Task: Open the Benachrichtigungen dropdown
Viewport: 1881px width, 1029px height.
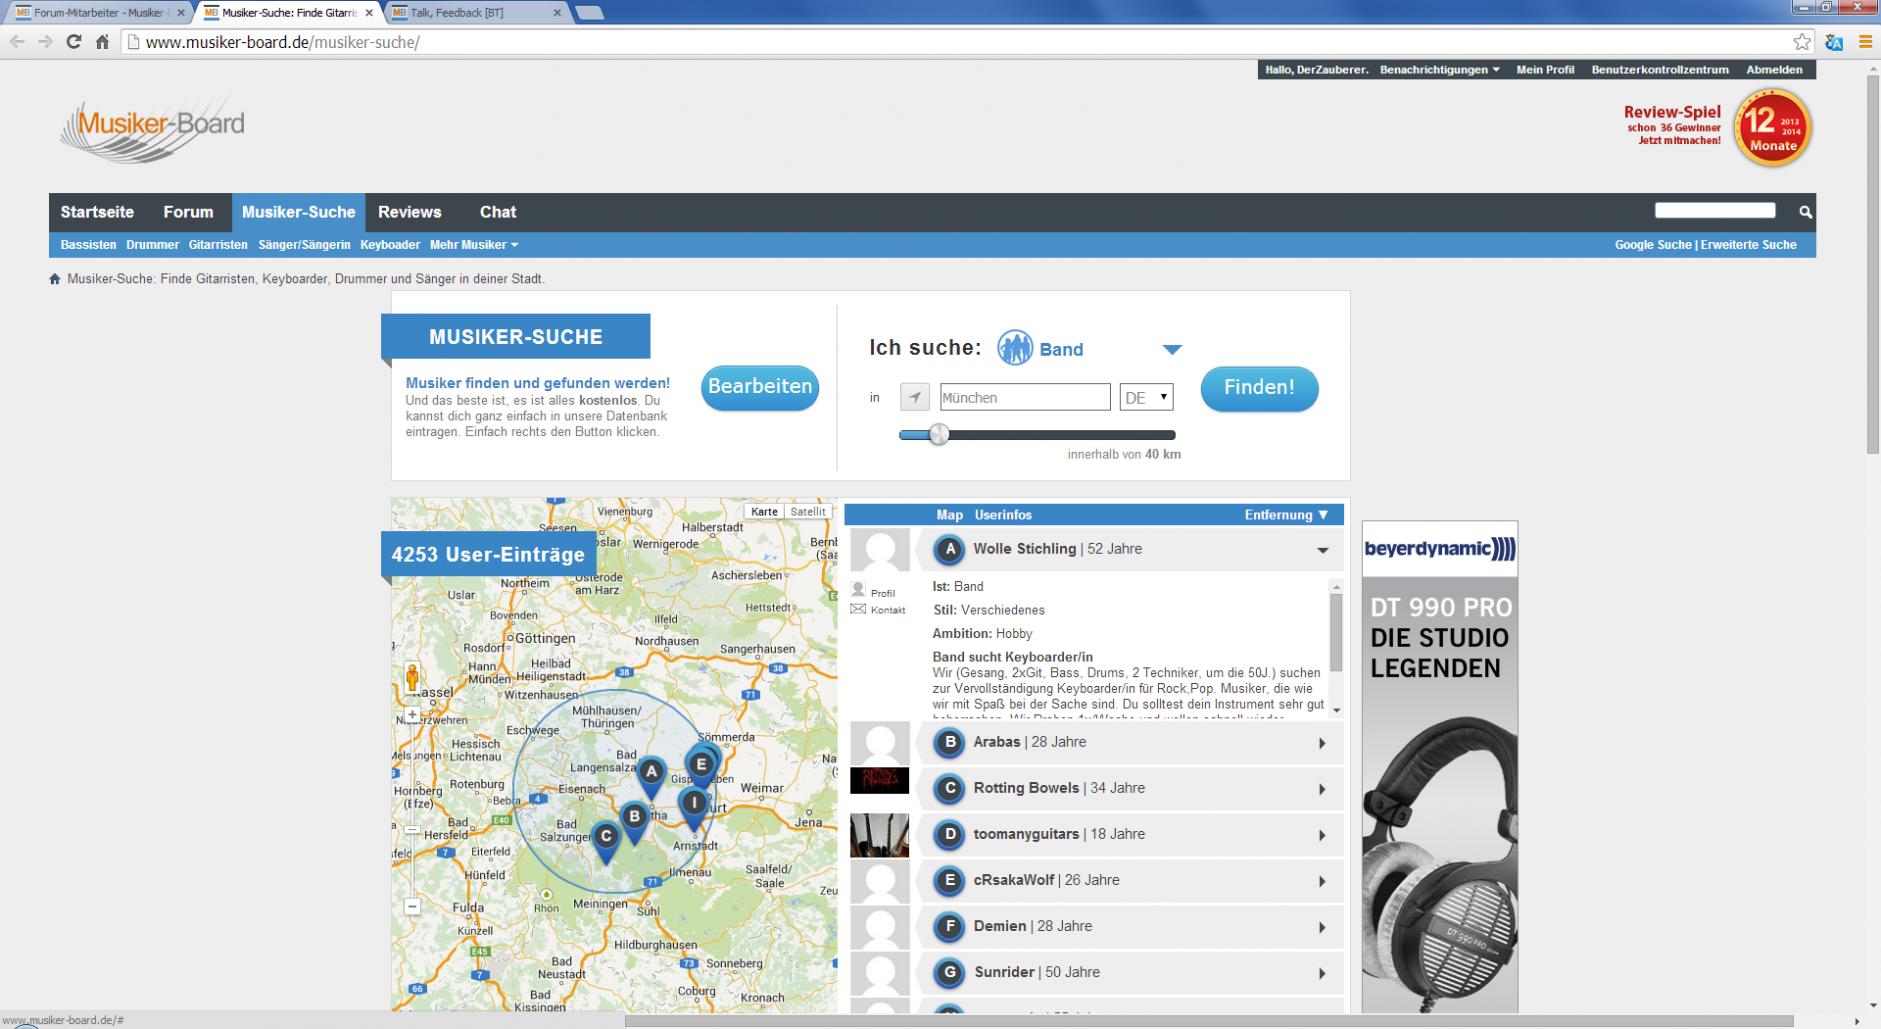Action: (x=1439, y=70)
